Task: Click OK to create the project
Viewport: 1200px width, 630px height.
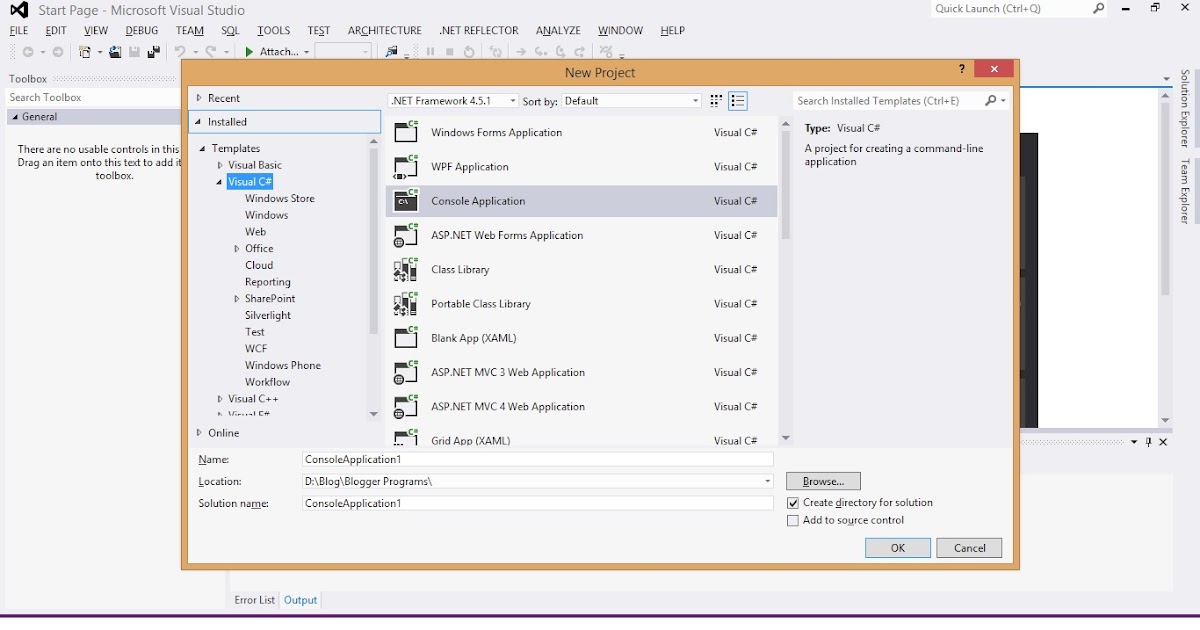Action: (x=898, y=548)
